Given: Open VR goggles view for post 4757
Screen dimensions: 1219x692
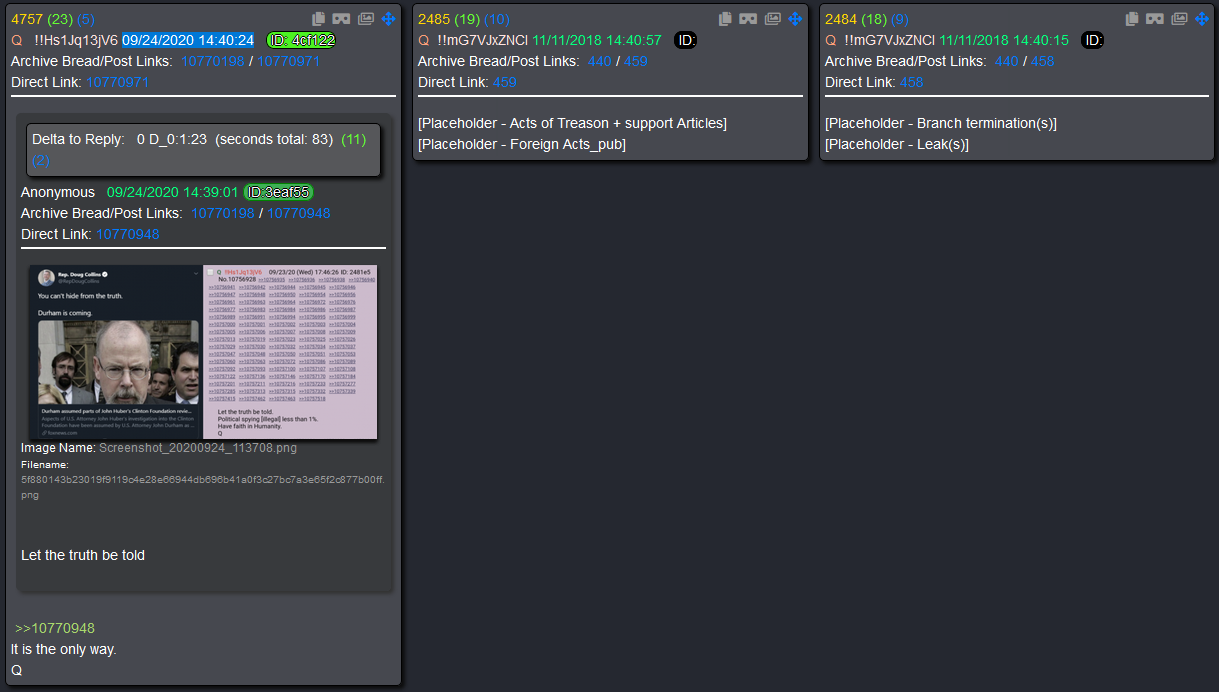Looking at the screenshot, I should (342, 19).
